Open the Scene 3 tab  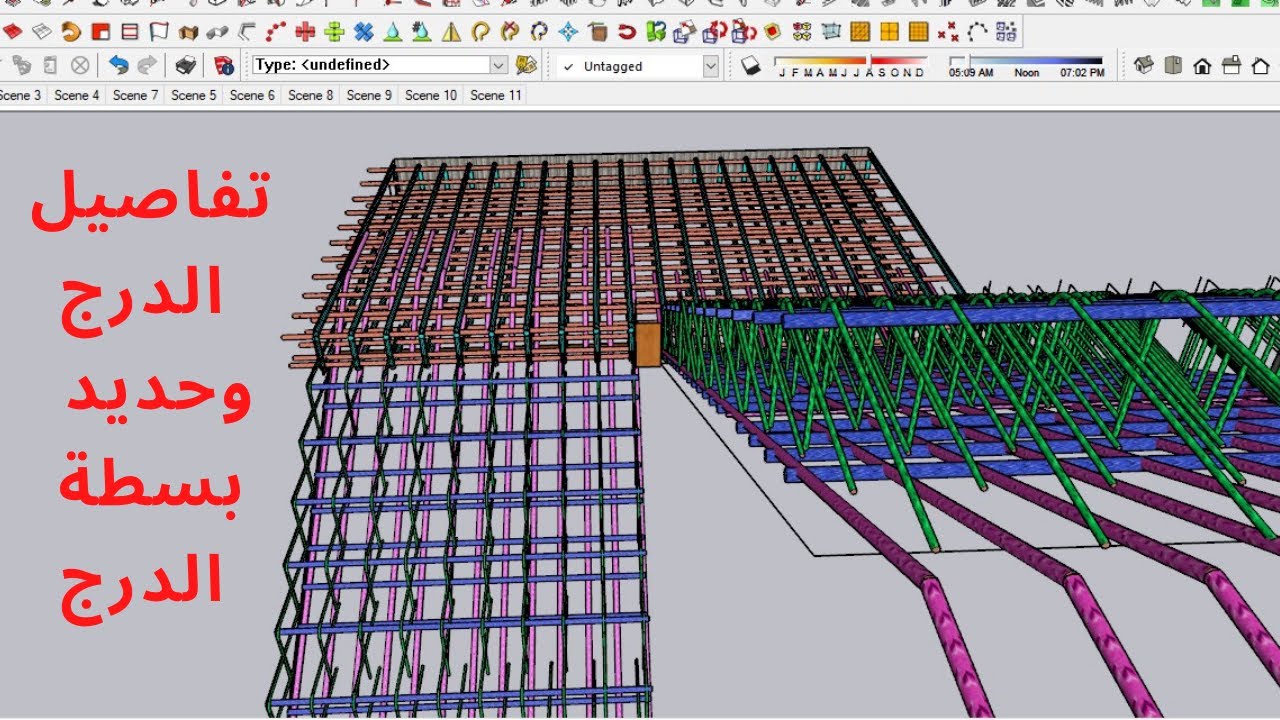[21, 95]
